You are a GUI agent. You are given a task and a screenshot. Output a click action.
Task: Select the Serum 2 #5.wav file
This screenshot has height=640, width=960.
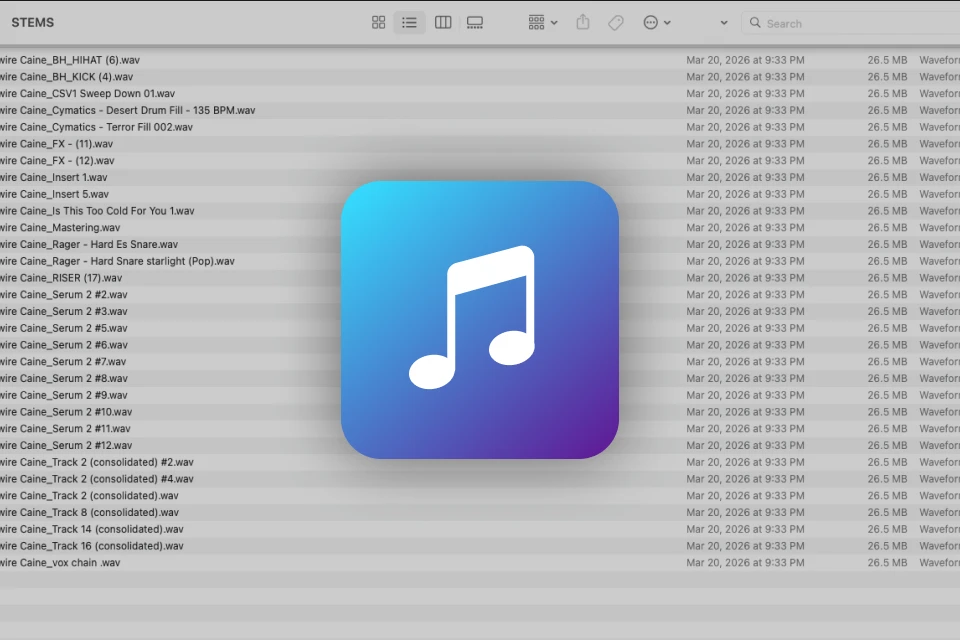pyautogui.click(x=64, y=328)
